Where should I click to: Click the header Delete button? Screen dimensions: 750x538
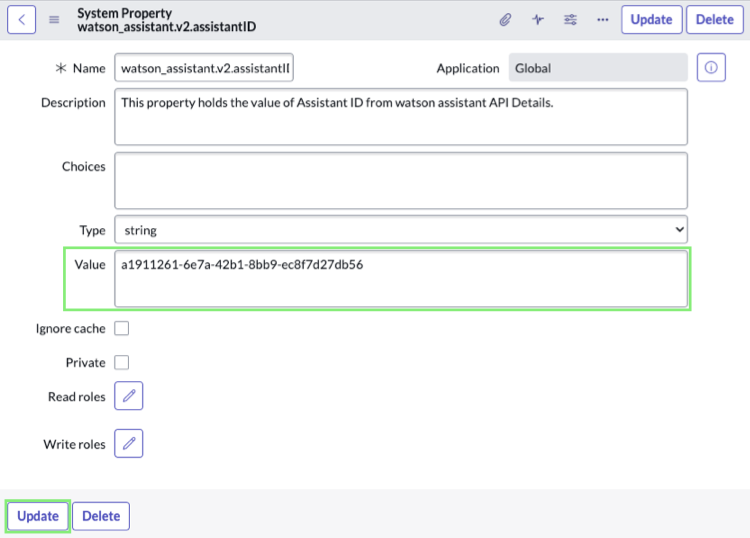point(715,20)
